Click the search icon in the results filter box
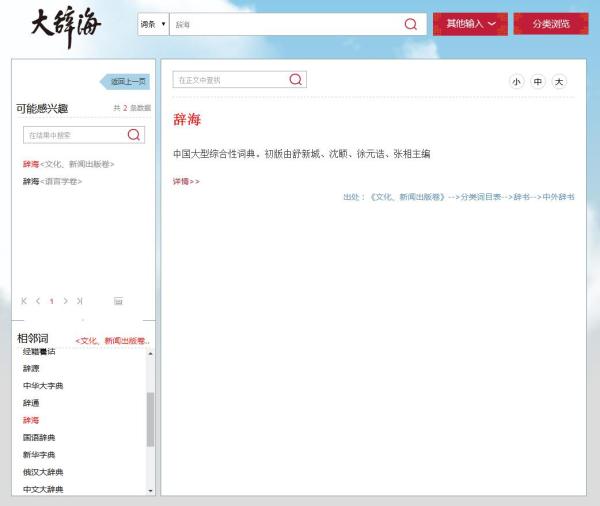This screenshot has height=506, width=600. pyautogui.click(x=134, y=135)
